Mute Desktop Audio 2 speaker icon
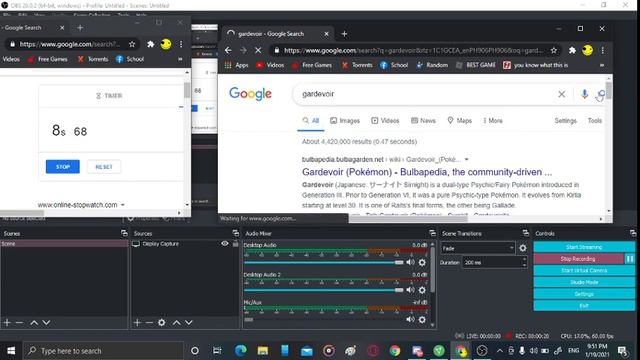The image size is (640, 360). coord(410,290)
